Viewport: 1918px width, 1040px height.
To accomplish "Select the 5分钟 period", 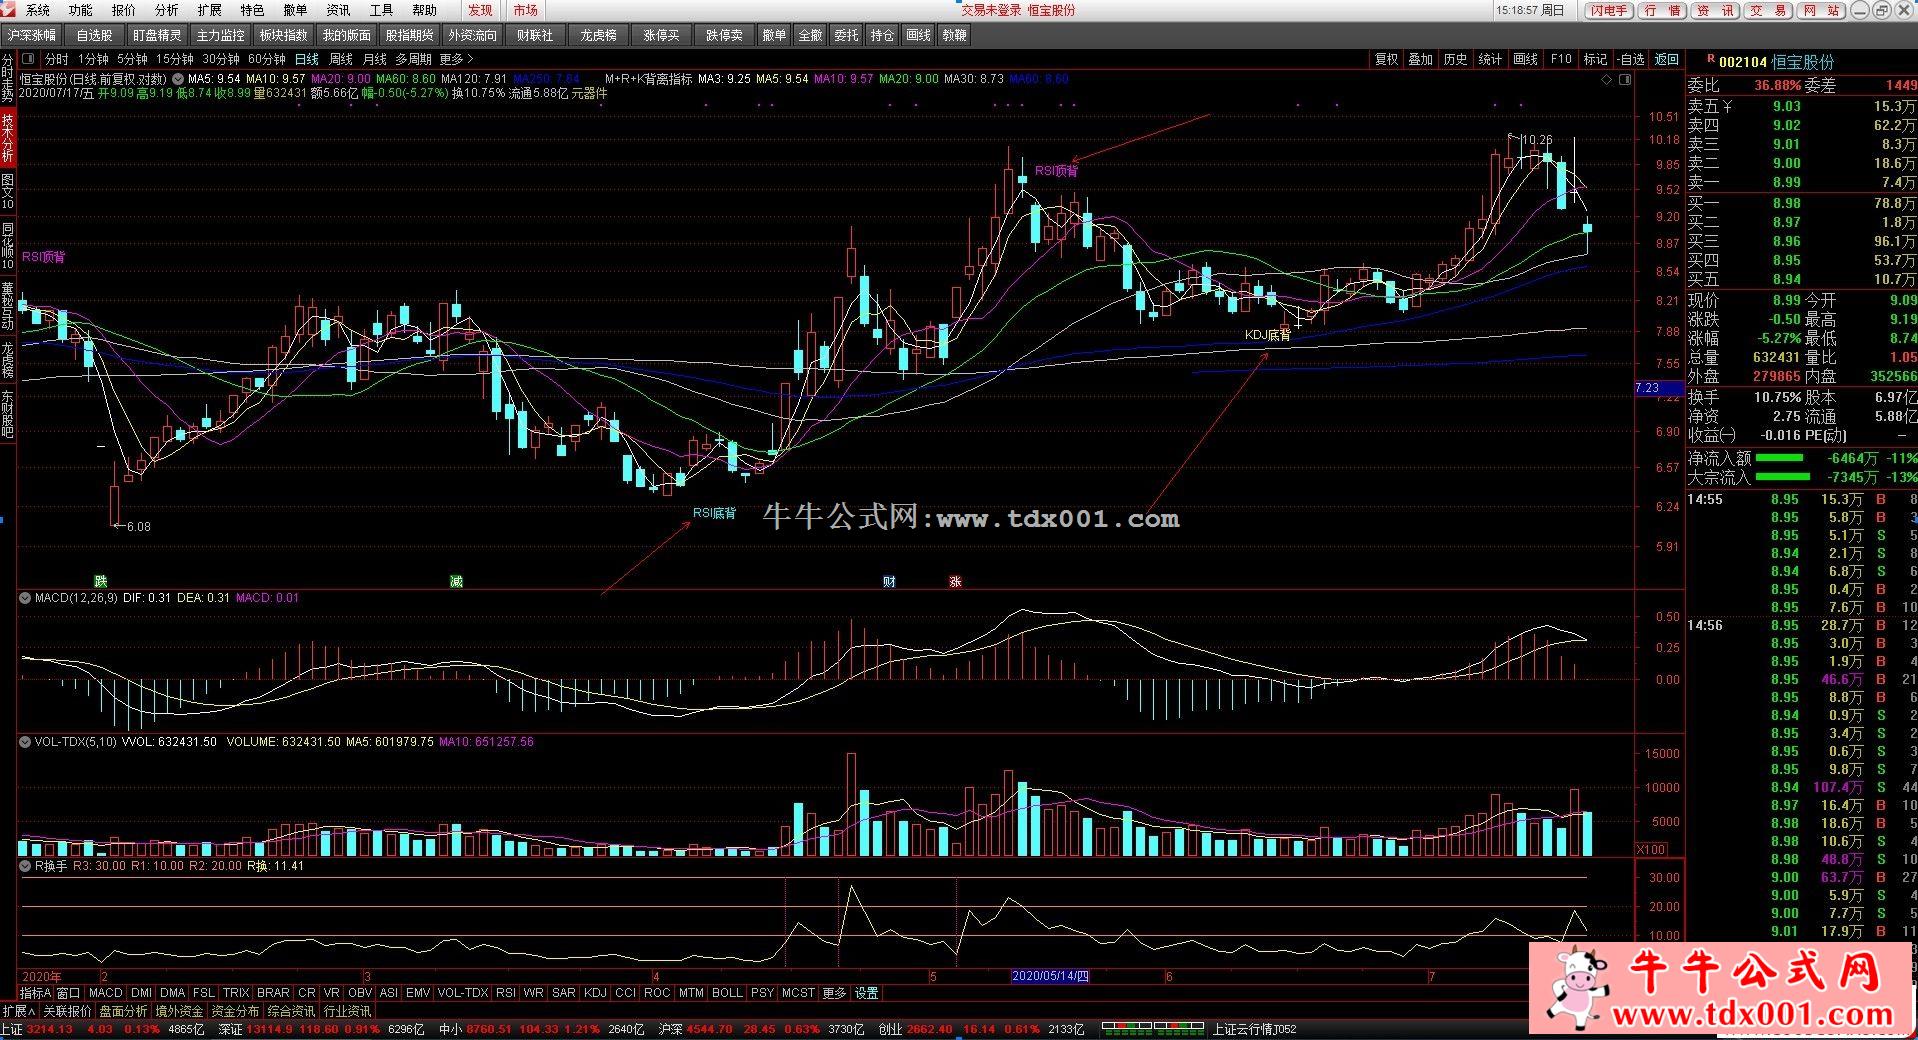I will tap(132, 59).
